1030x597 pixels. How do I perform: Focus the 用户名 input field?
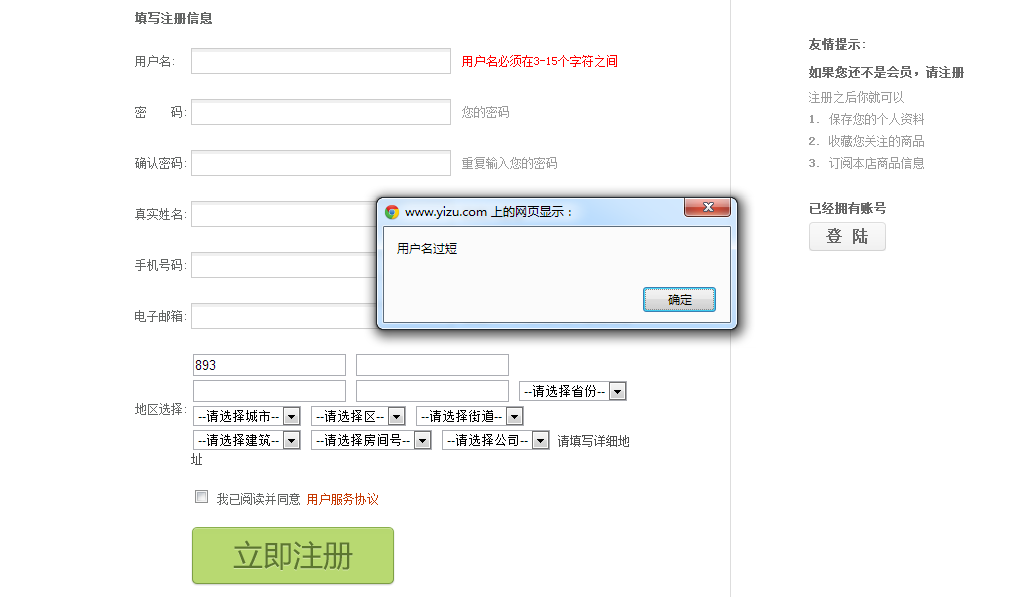pyautogui.click(x=321, y=61)
